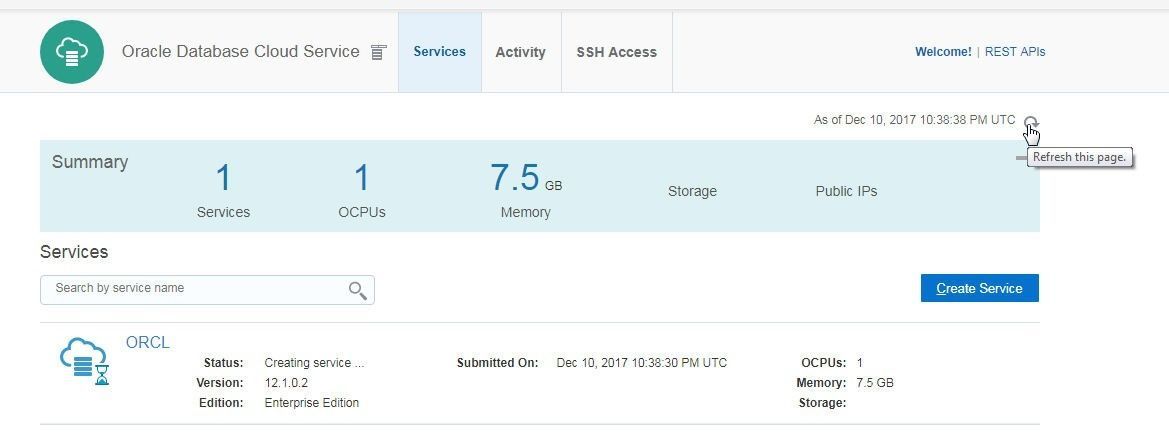Click the ORCL cloud service status icon
1169x436 pixels.
[x=85, y=361]
